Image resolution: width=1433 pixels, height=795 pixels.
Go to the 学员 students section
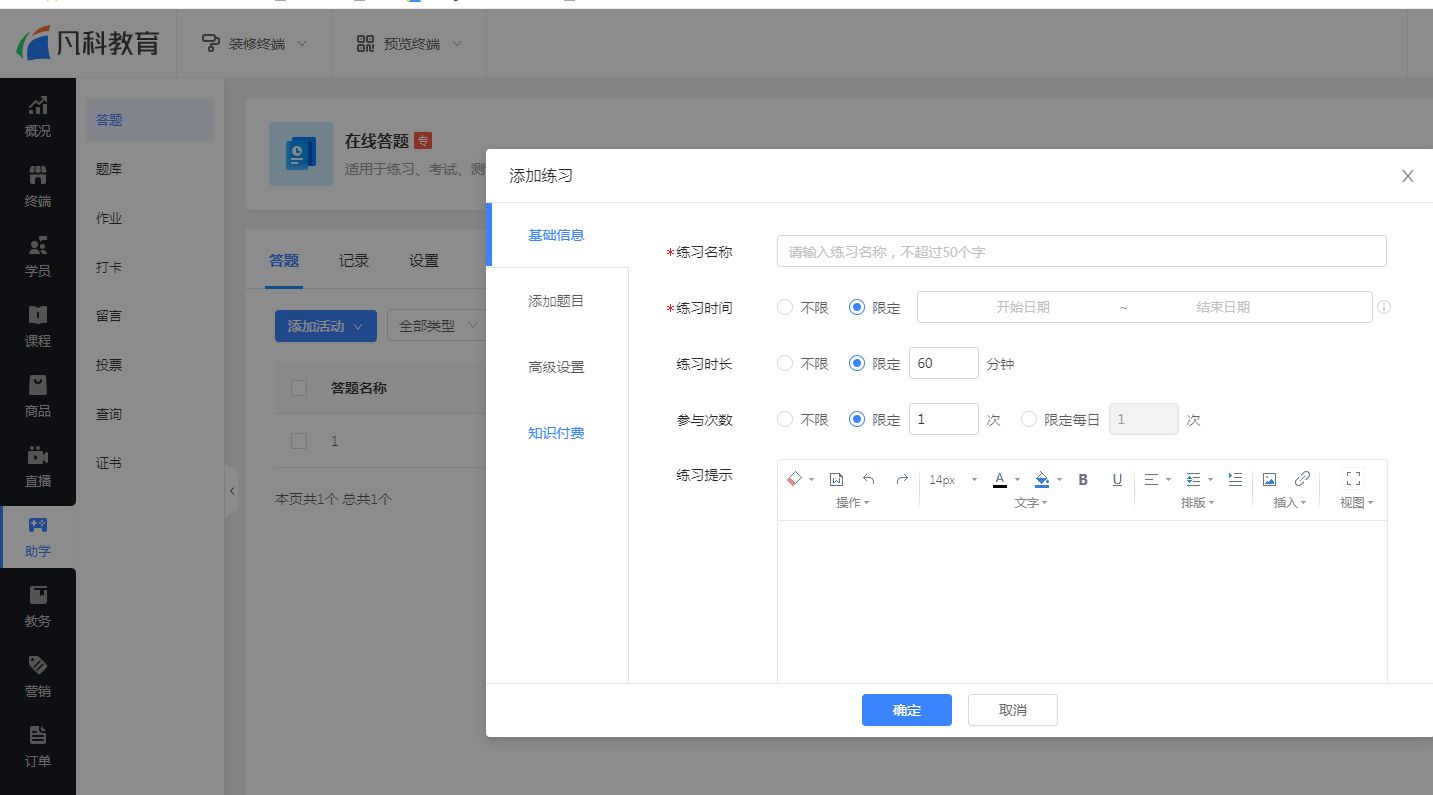click(38, 257)
